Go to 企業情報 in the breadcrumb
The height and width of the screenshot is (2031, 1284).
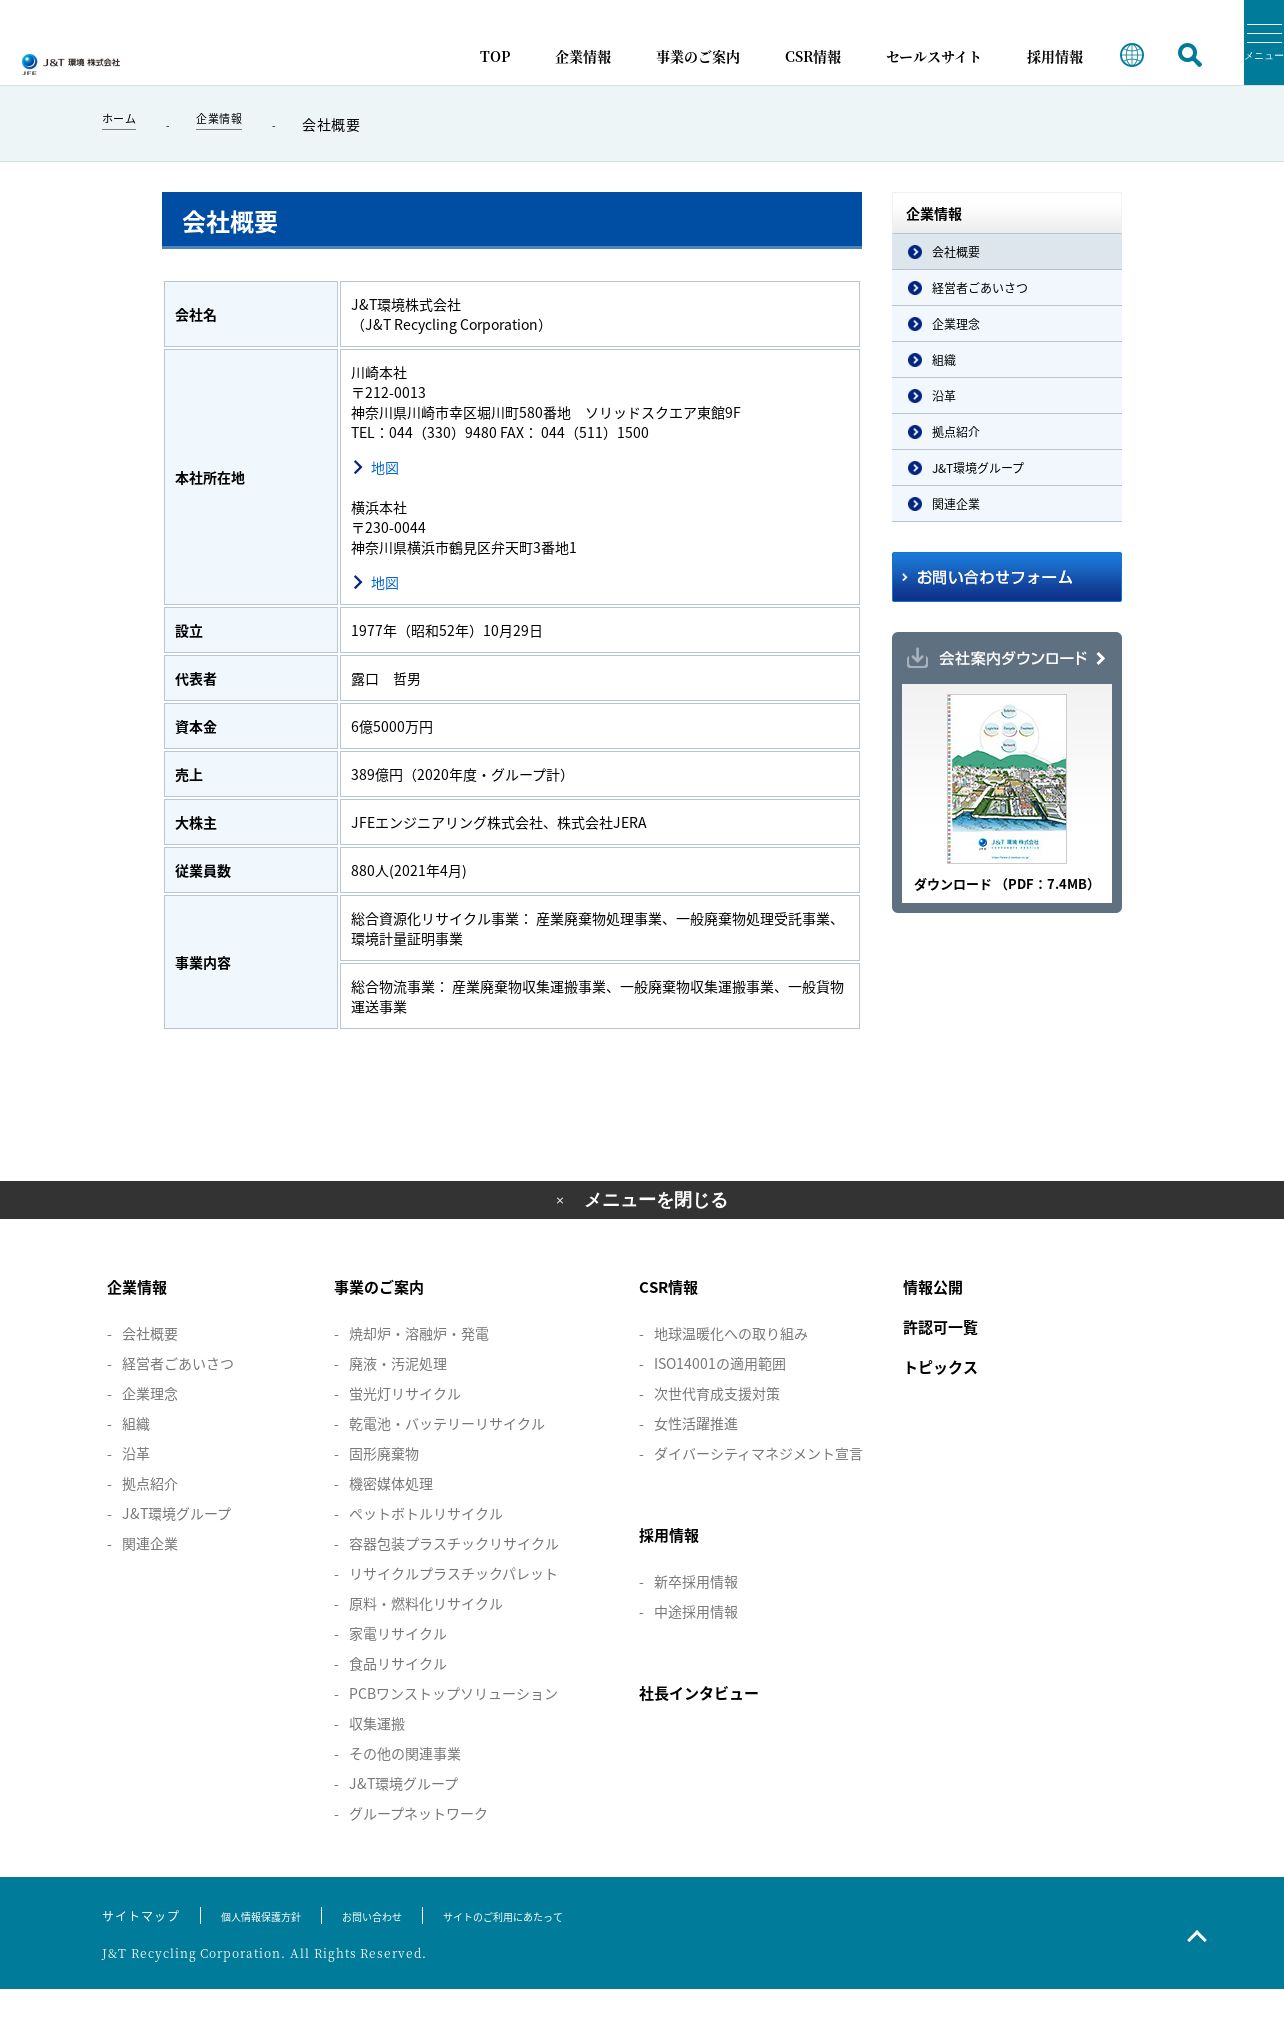pos(219,119)
